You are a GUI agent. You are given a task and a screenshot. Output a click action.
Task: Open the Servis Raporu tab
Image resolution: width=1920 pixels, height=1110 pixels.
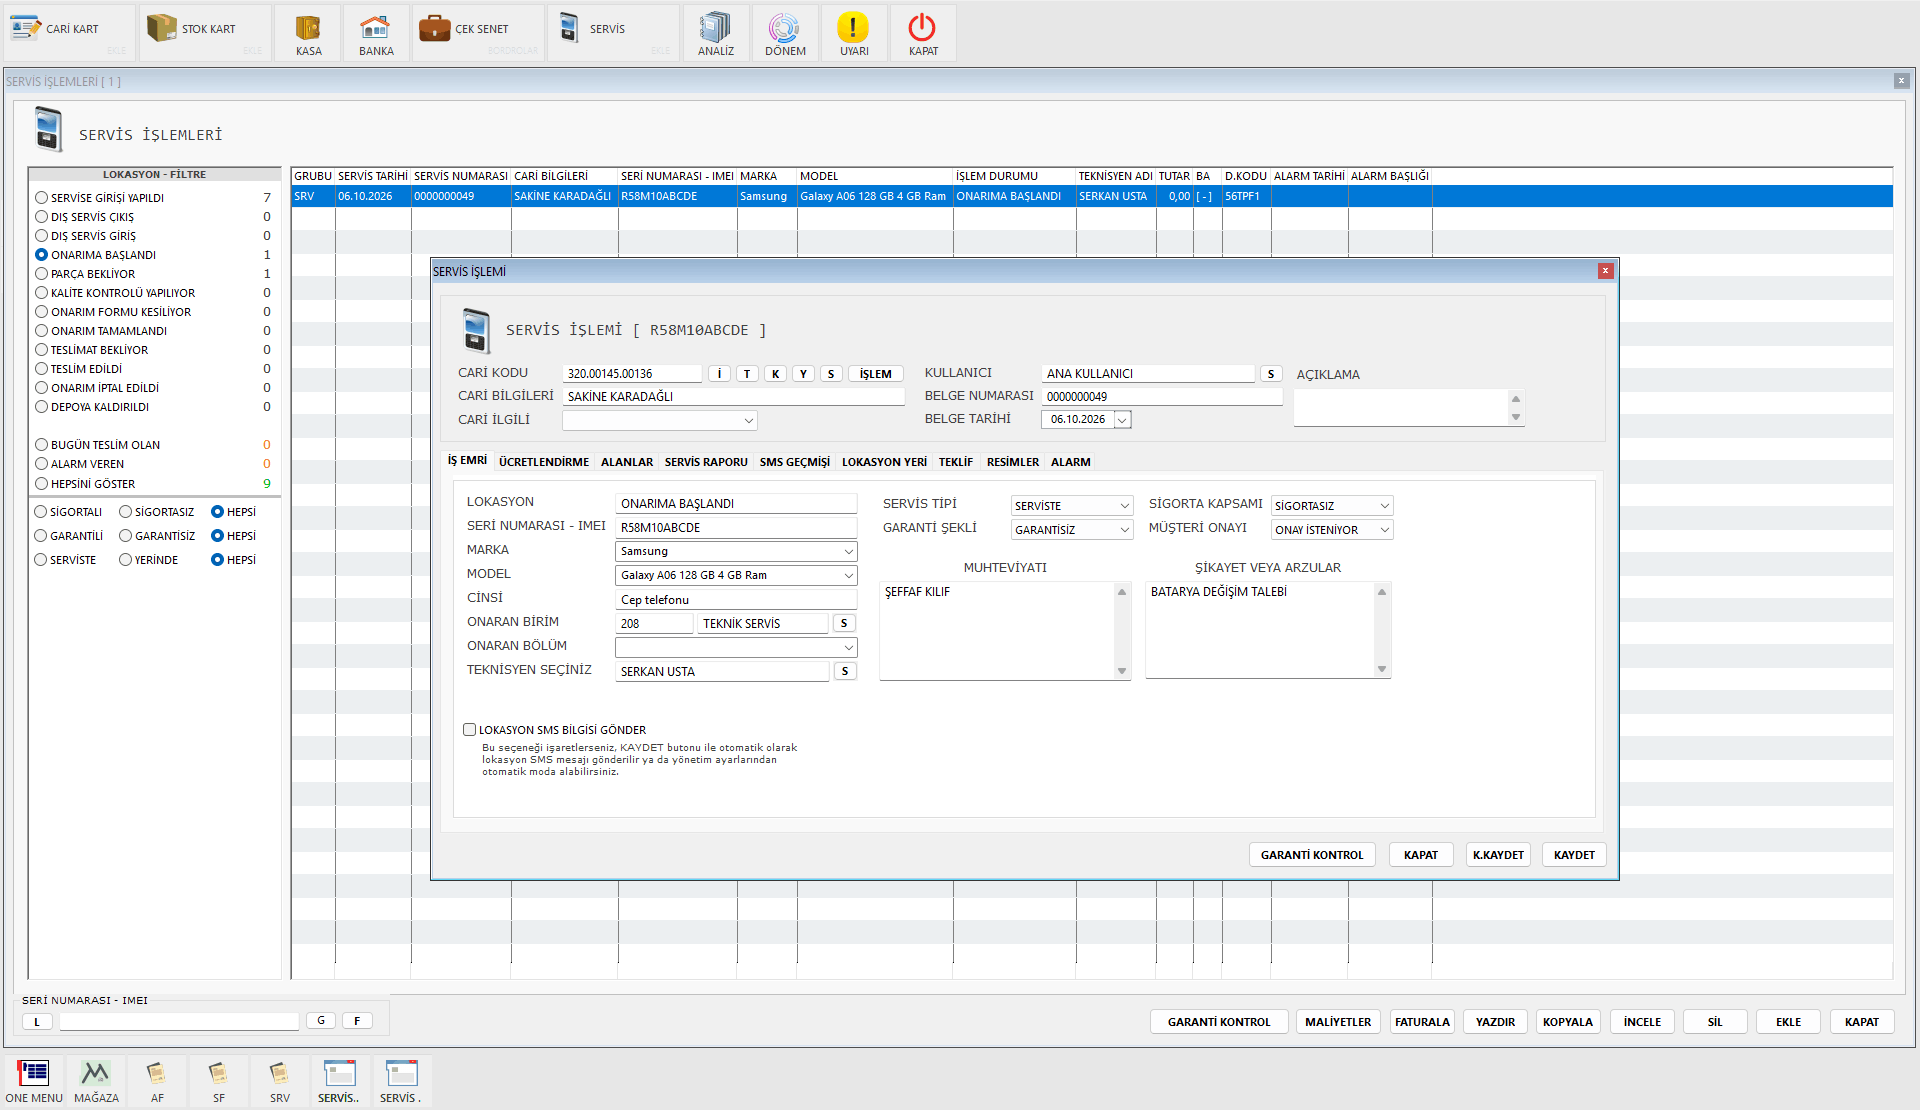pos(706,462)
